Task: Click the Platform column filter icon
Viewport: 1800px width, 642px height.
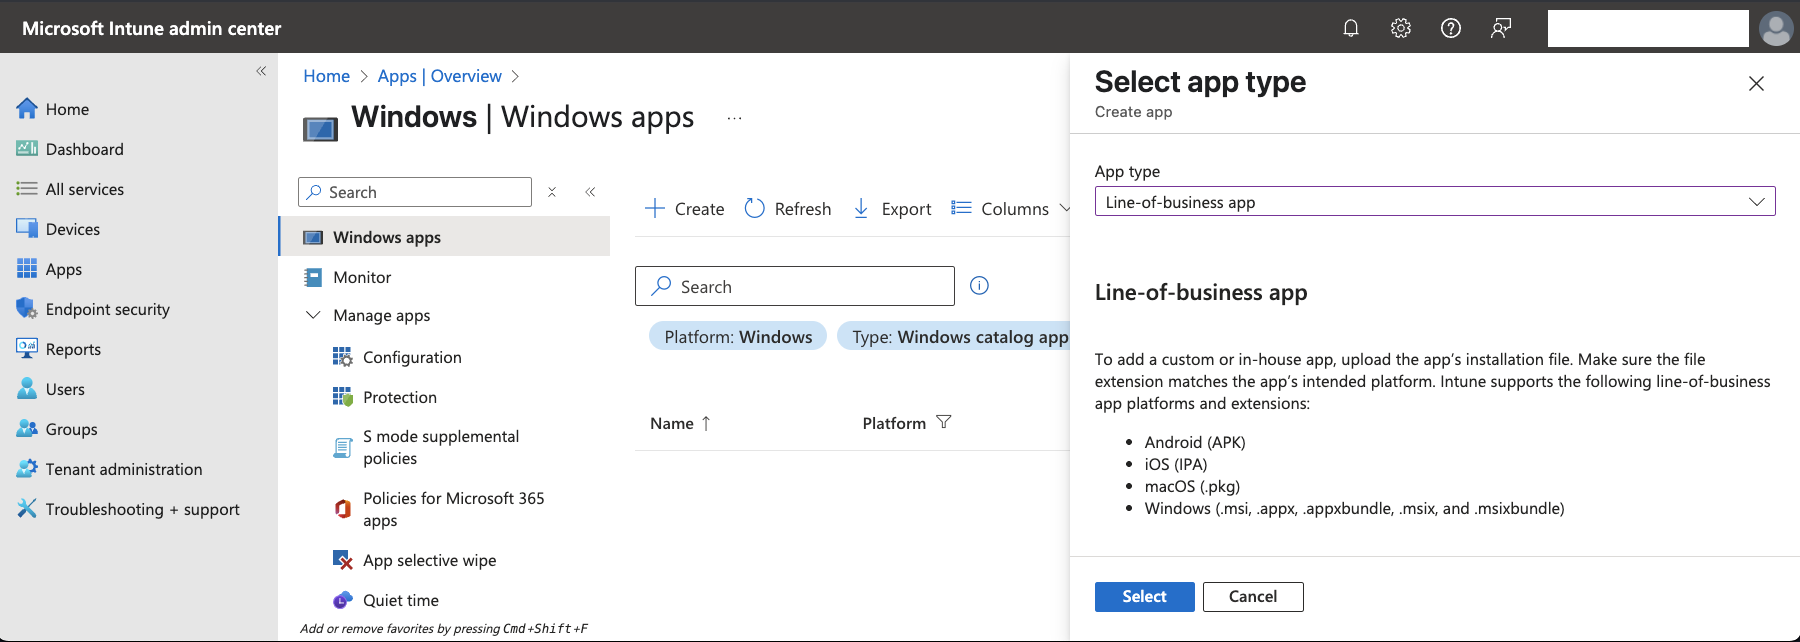Action: point(943,423)
